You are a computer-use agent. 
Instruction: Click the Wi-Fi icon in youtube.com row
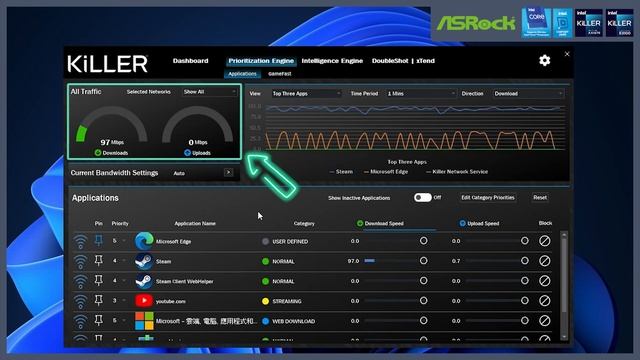[80, 302]
